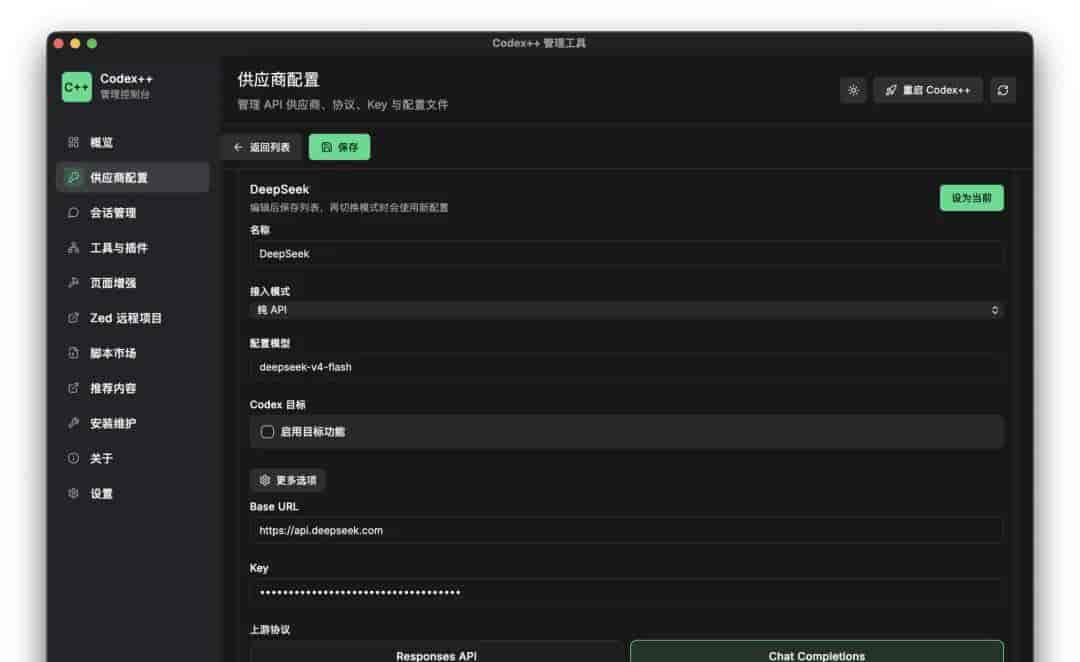Screen dimensions: 1080x662
Task: Click the 页面增强 icon
Action: pos(74,283)
